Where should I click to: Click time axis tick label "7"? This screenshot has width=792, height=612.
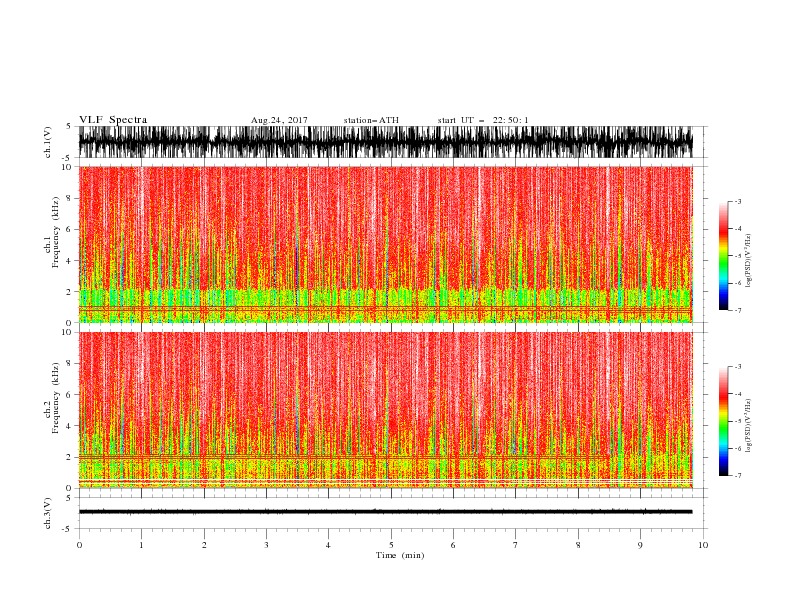(x=516, y=545)
